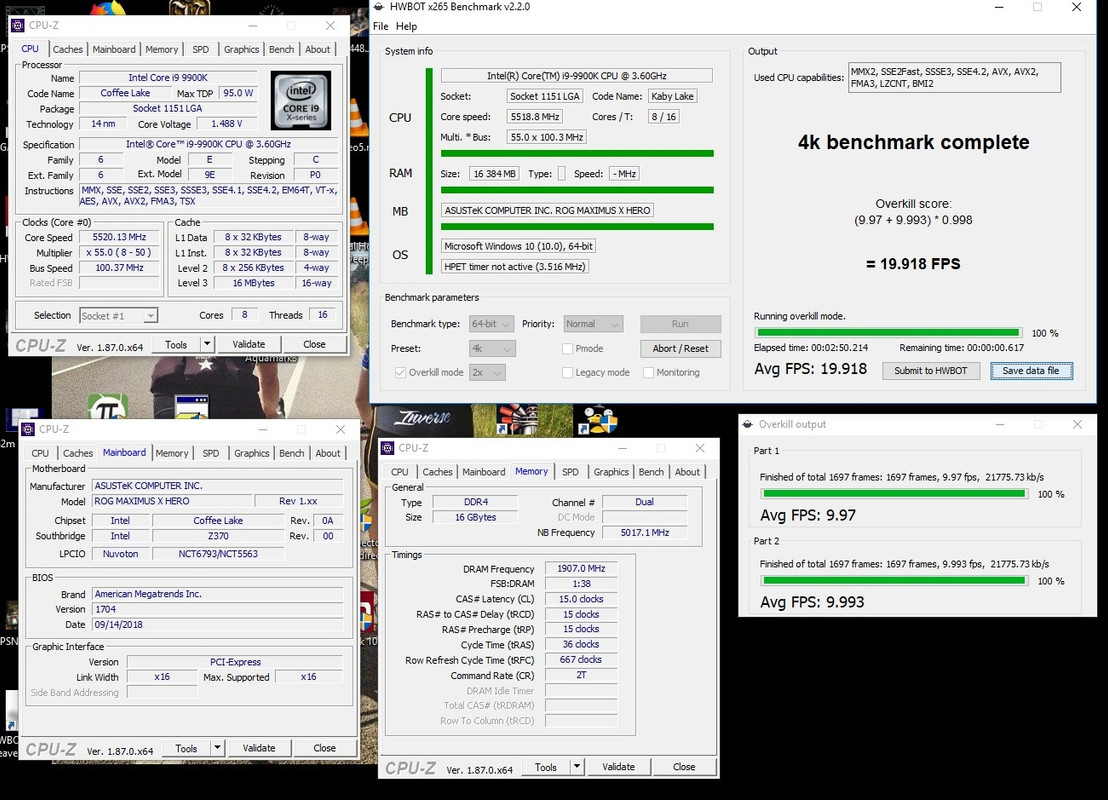Open the SuperPi desktop icon
The width and height of the screenshot is (1108, 800).
[x=107, y=406]
